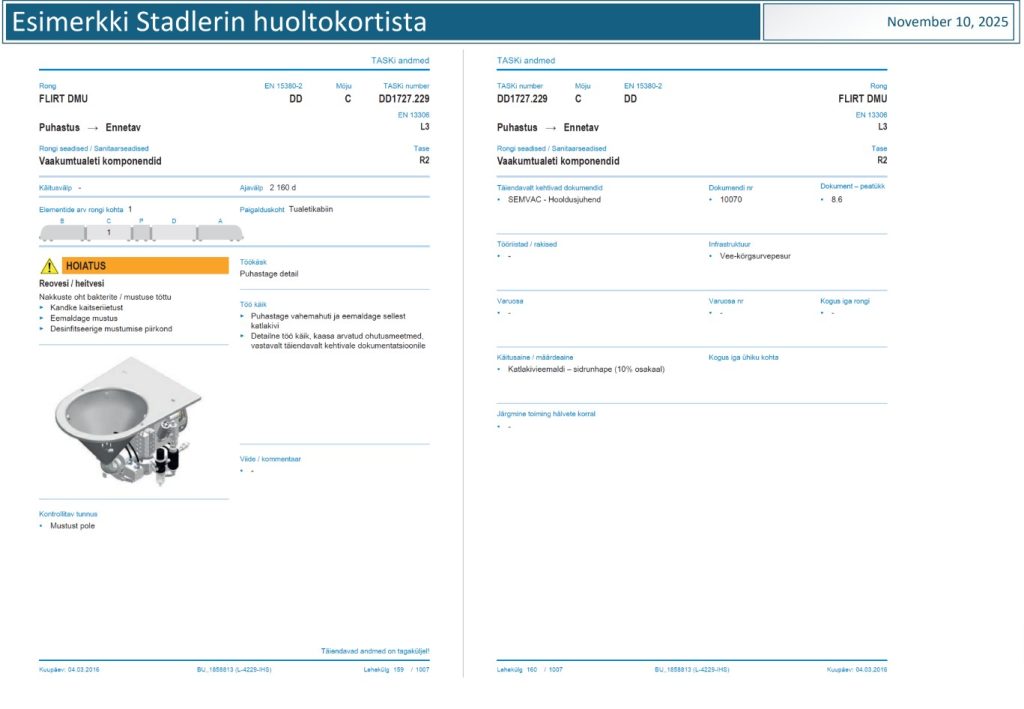Screen dimensions: 1024x709
Task: Click the Vee-kõrgsurvepesur infrastructure entry
Action: click(x=755, y=256)
